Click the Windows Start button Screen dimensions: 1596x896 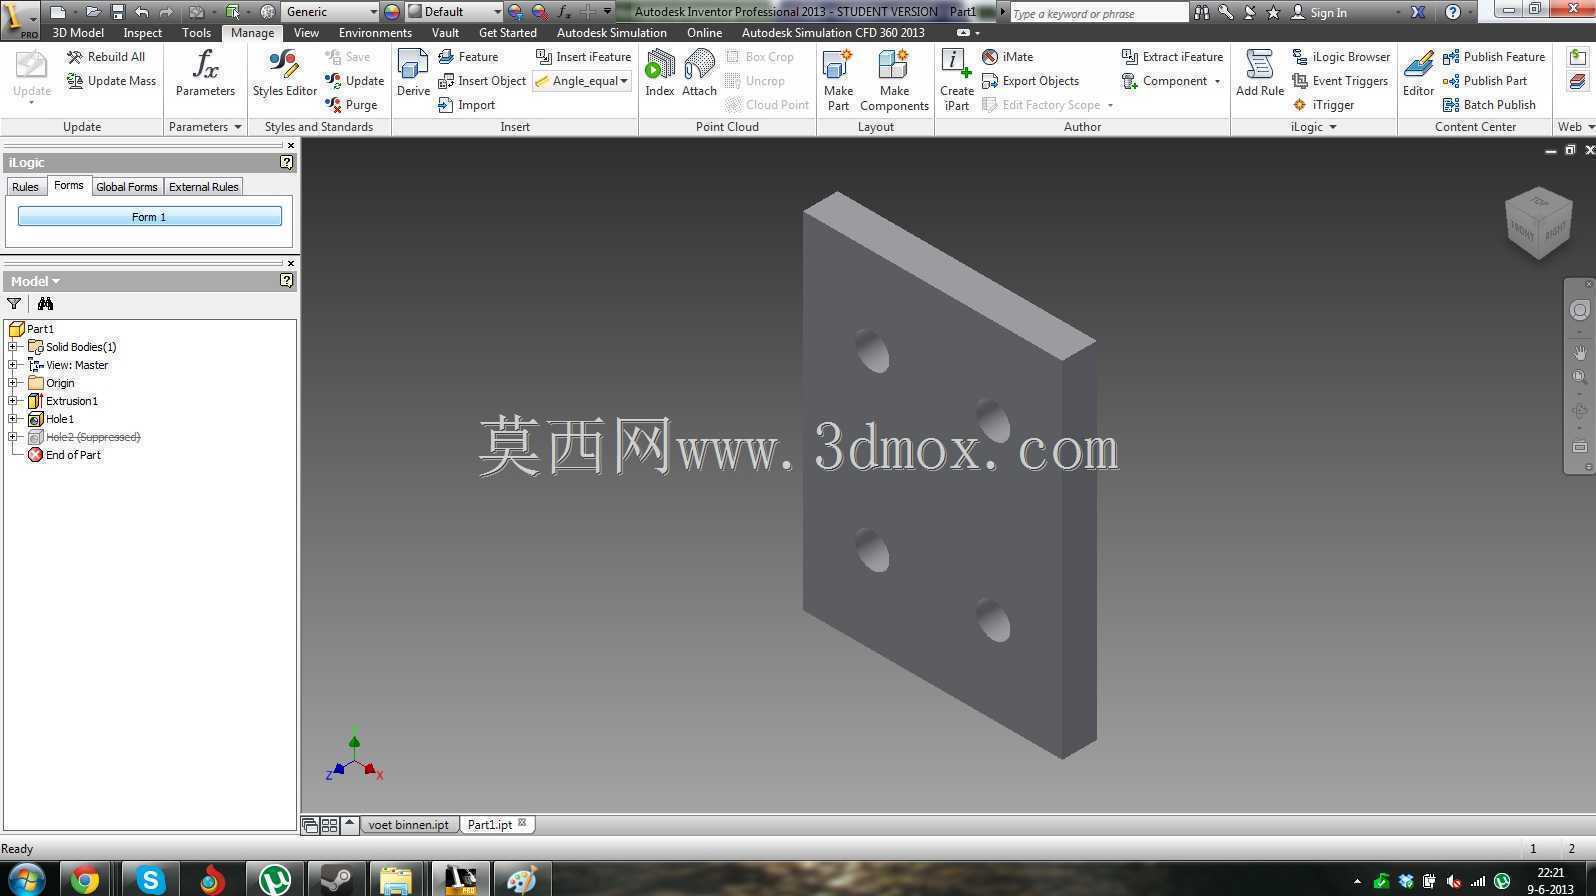tap(26, 880)
